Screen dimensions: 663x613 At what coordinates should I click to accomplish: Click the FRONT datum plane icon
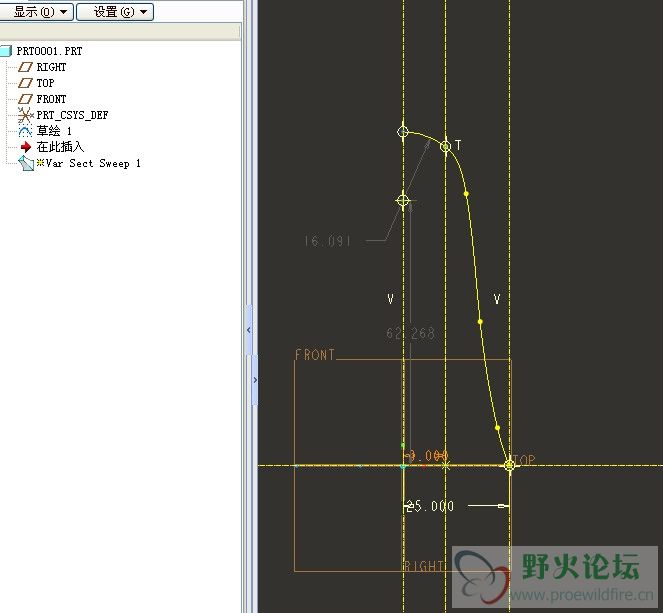(x=25, y=99)
